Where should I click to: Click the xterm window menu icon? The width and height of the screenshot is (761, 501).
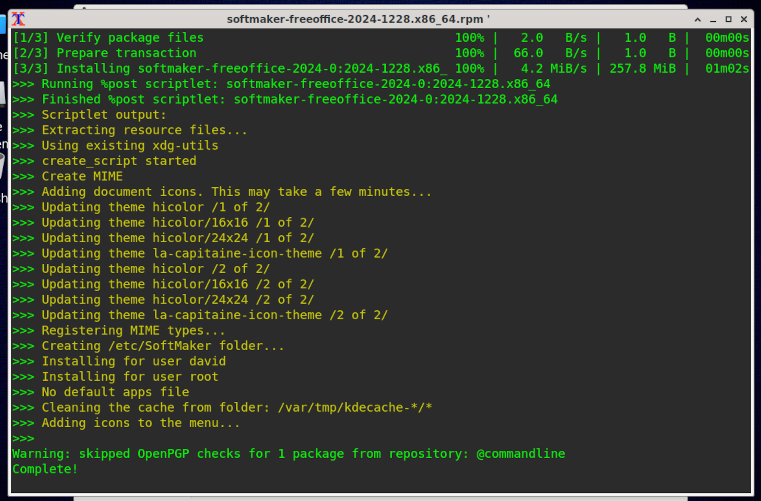point(18,18)
